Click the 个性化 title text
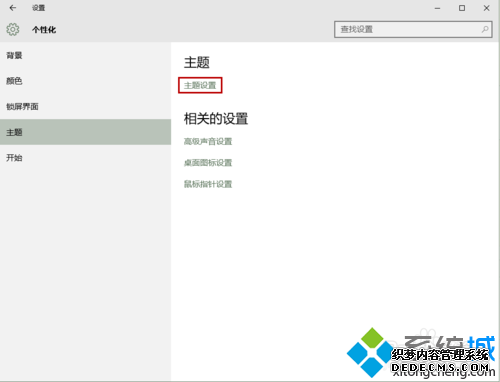 44,30
